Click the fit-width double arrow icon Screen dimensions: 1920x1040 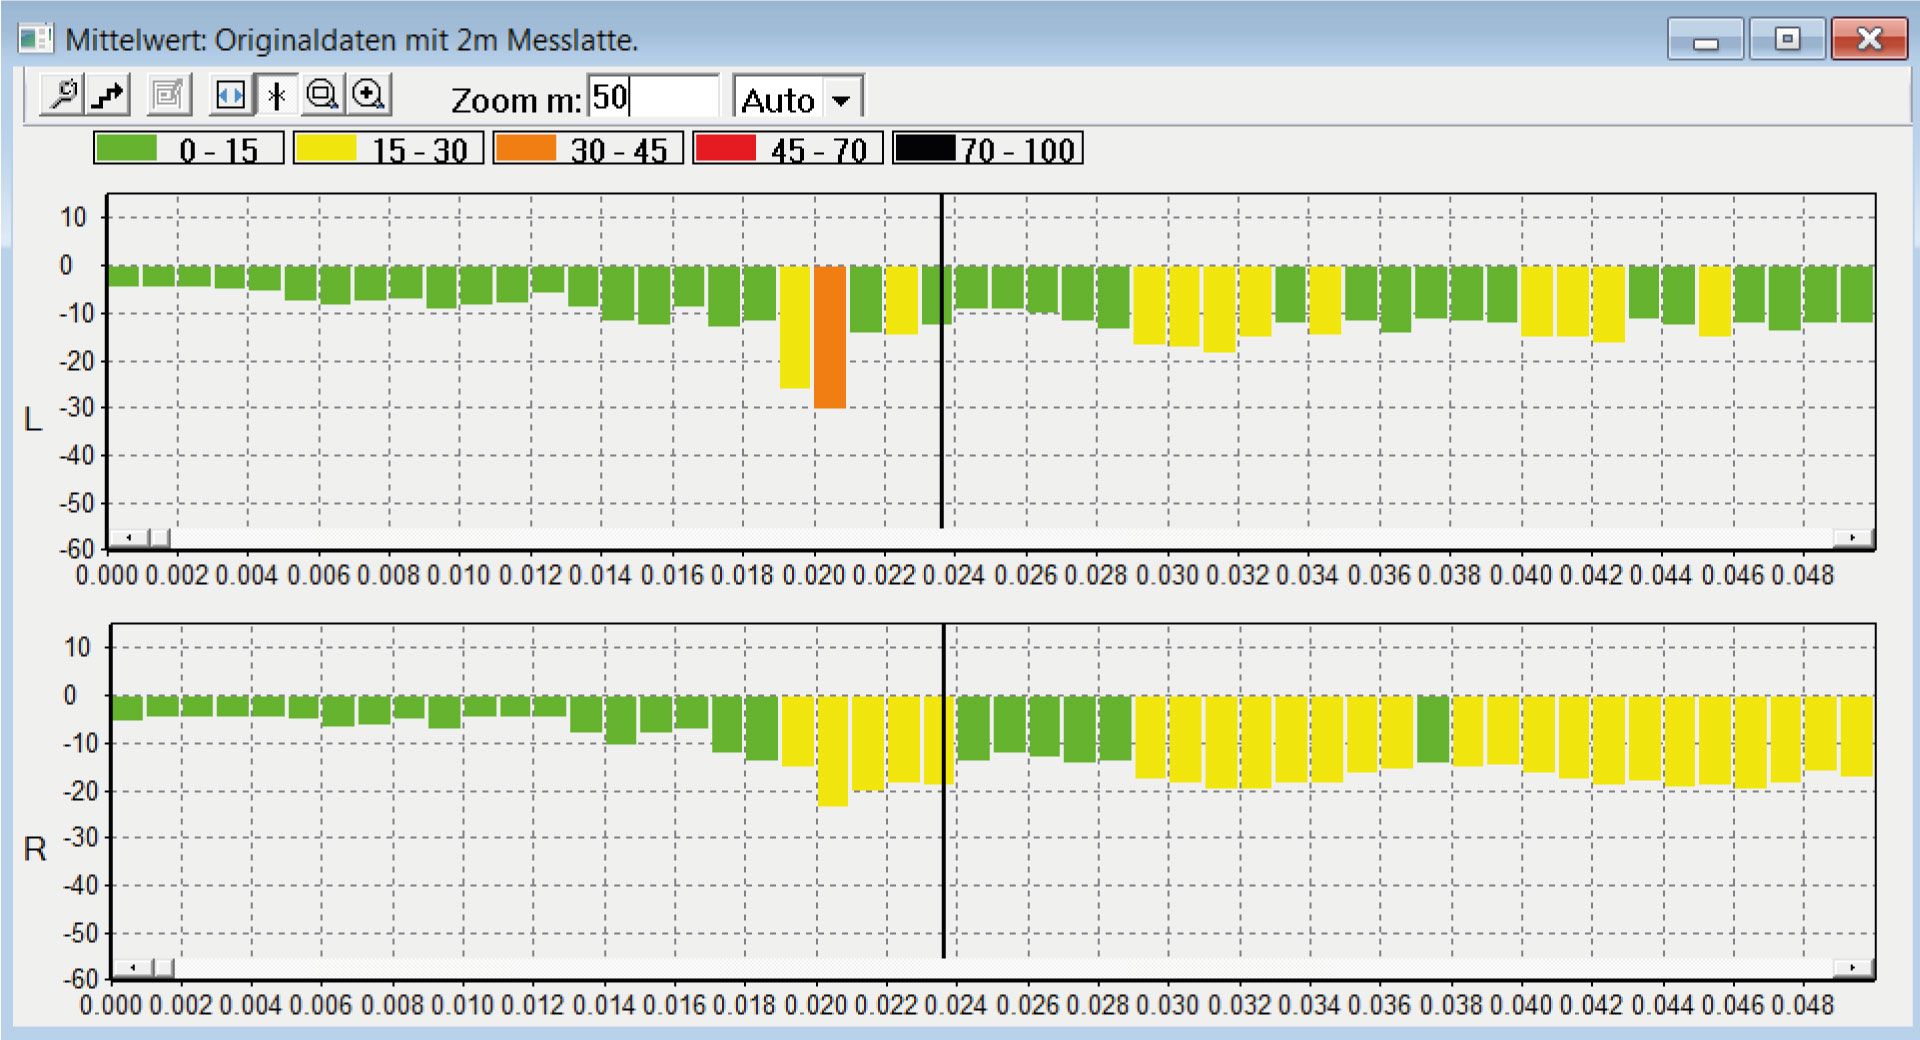click(231, 96)
